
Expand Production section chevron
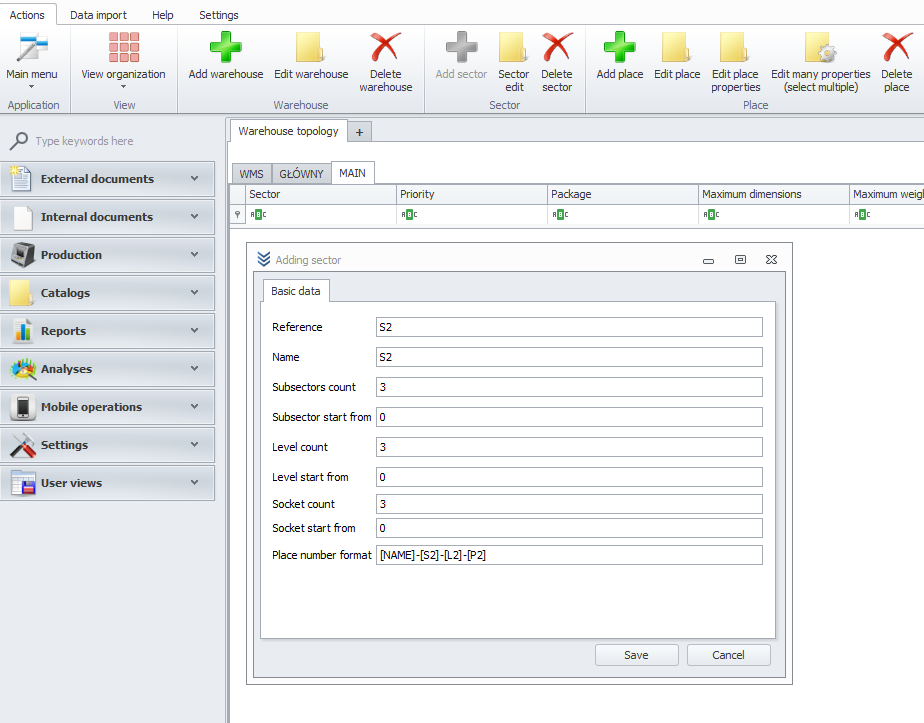(x=194, y=255)
